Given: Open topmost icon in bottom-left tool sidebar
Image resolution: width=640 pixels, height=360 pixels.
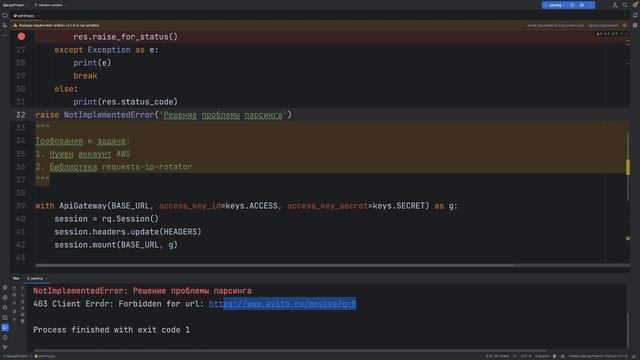Looking at the screenshot, I should tap(5, 288).
